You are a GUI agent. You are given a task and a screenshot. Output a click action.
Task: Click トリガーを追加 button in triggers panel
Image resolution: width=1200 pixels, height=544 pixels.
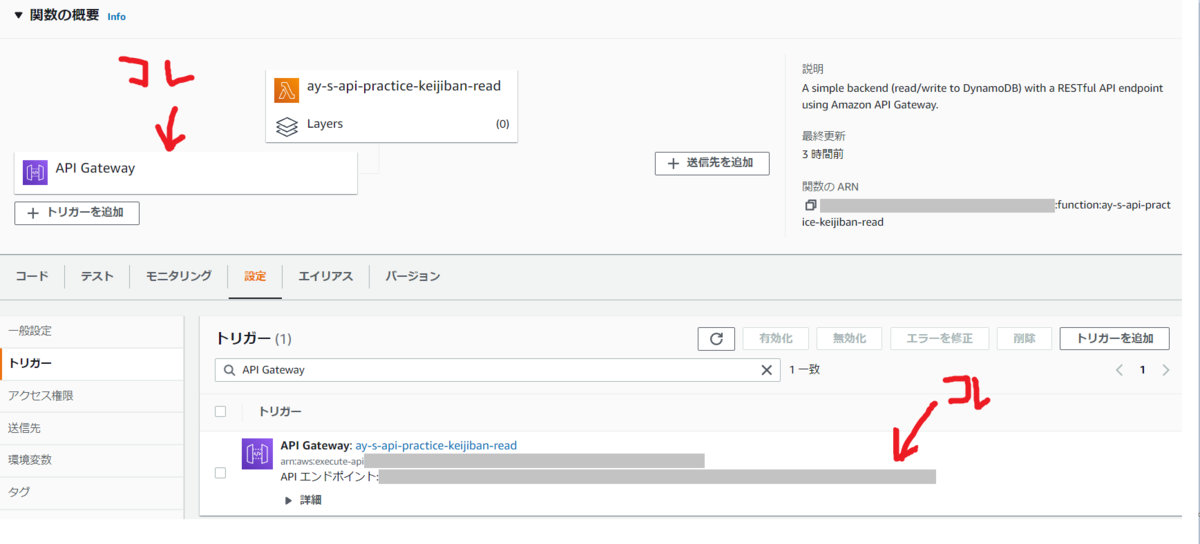click(x=1115, y=339)
